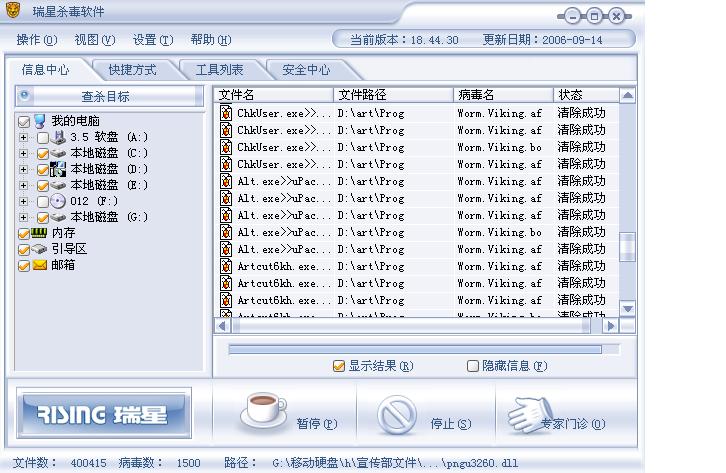Click the Rising lion logo in title bar
This screenshot has height=473, width=726.
click(x=13, y=10)
